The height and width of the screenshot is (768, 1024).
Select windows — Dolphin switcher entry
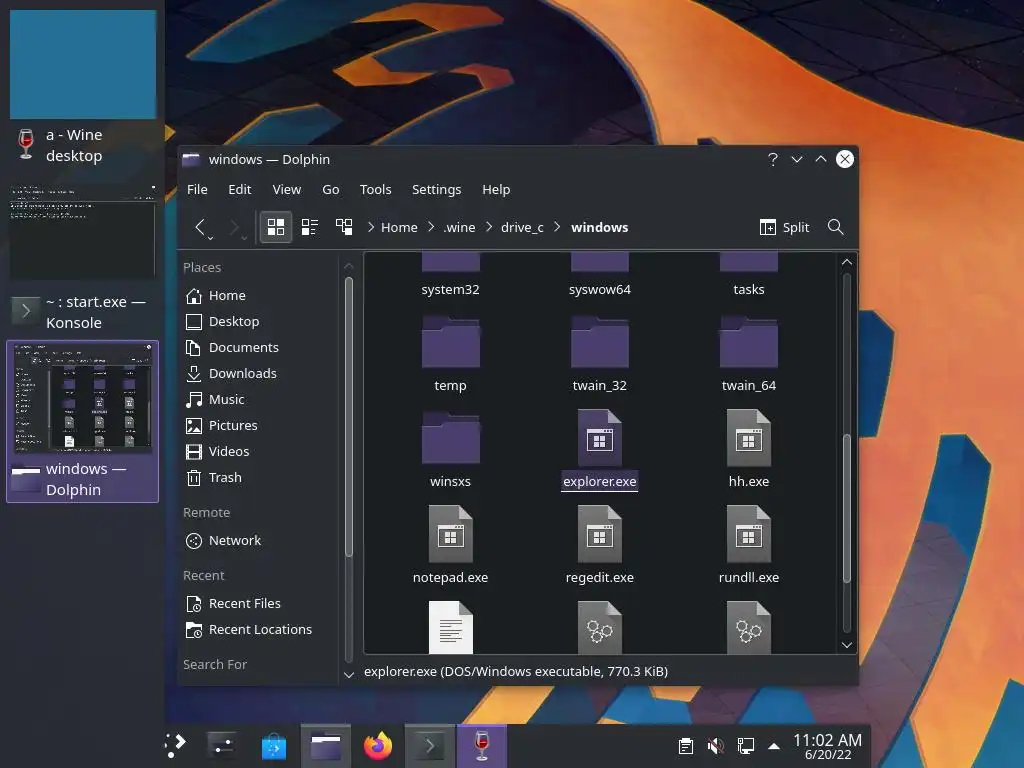tap(82, 421)
